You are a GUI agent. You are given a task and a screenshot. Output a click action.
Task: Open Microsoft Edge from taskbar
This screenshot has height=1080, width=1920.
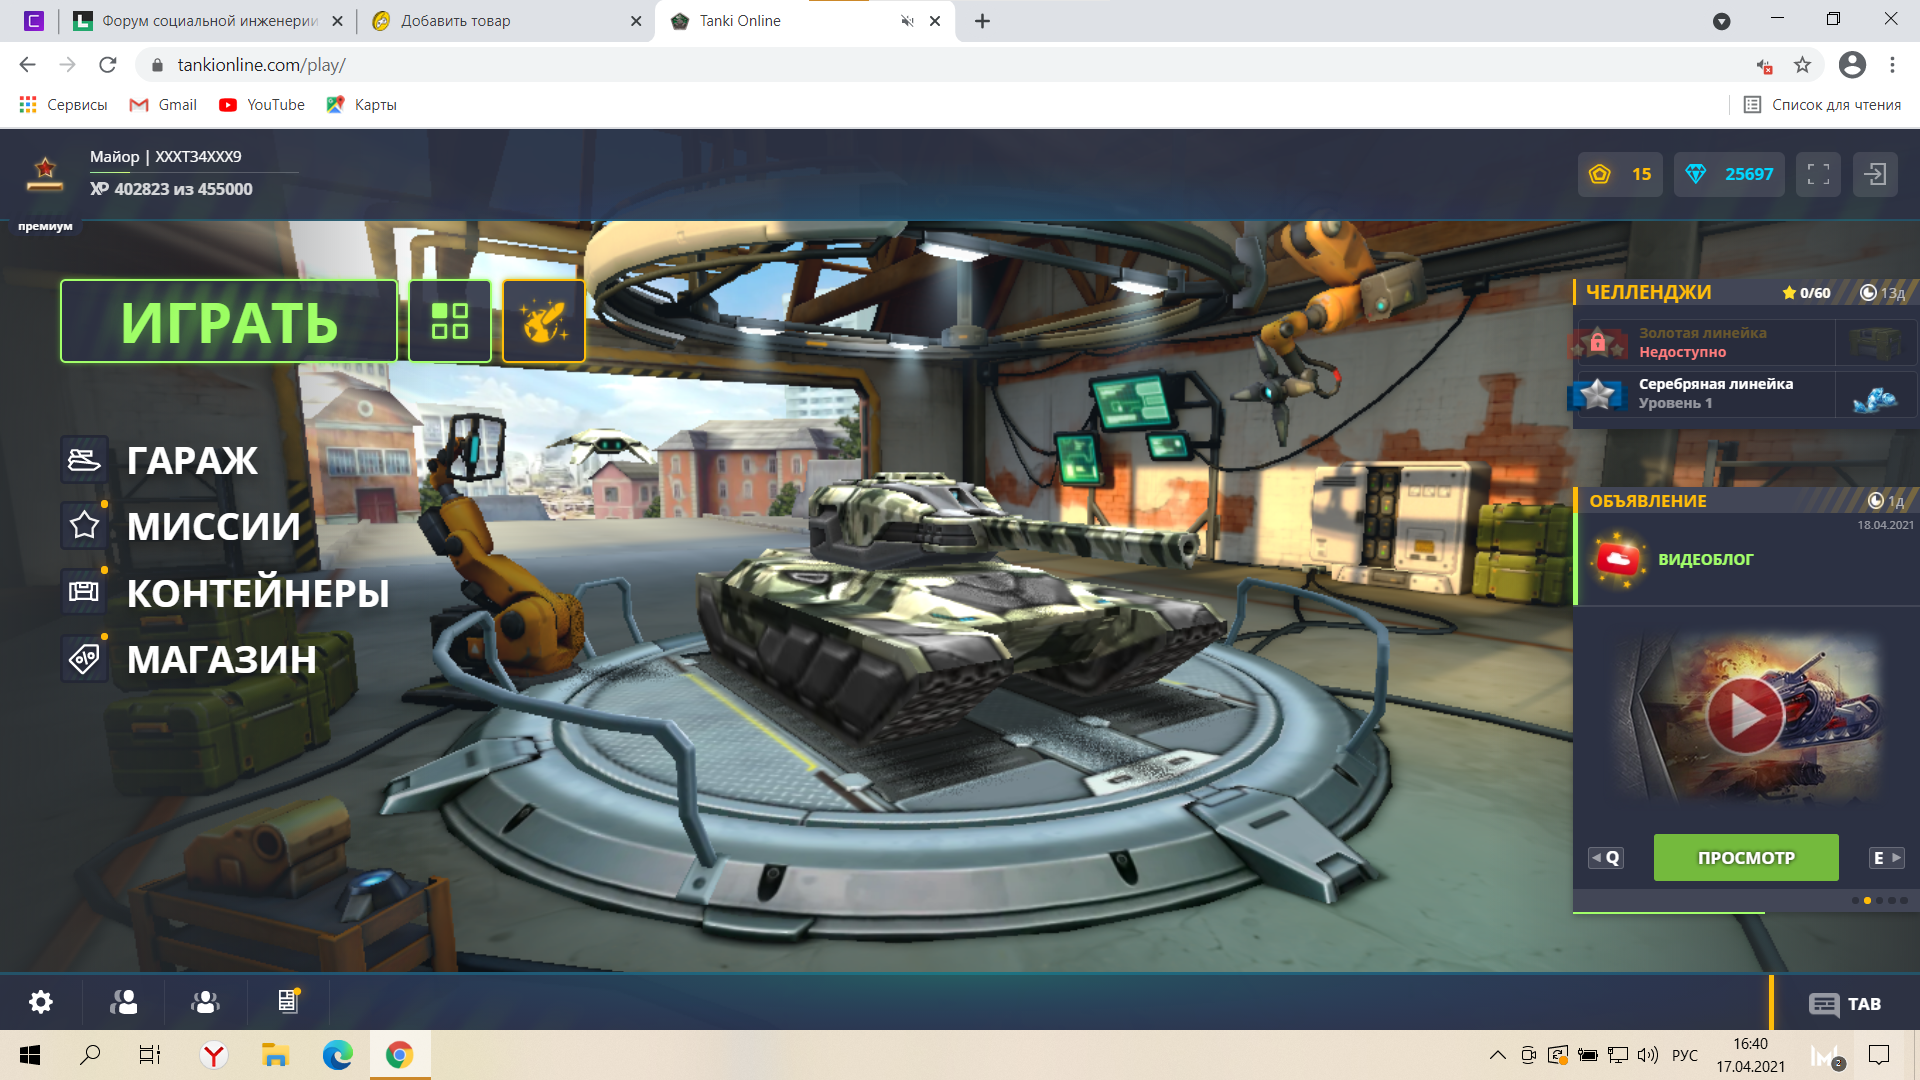(x=337, y=1055)
